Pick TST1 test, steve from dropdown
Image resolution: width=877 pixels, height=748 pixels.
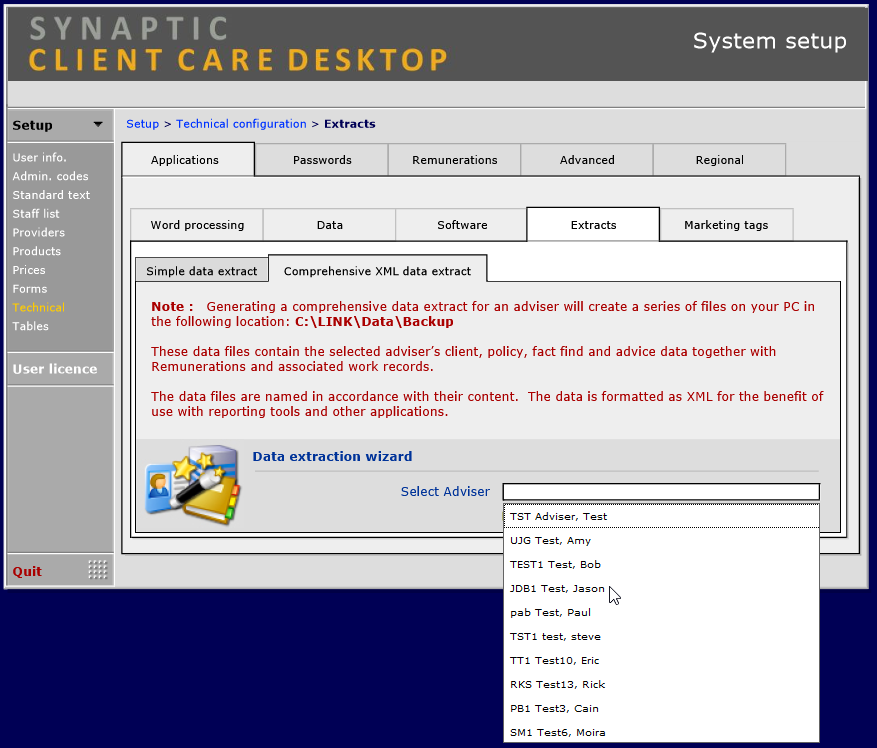pos(661,637)
